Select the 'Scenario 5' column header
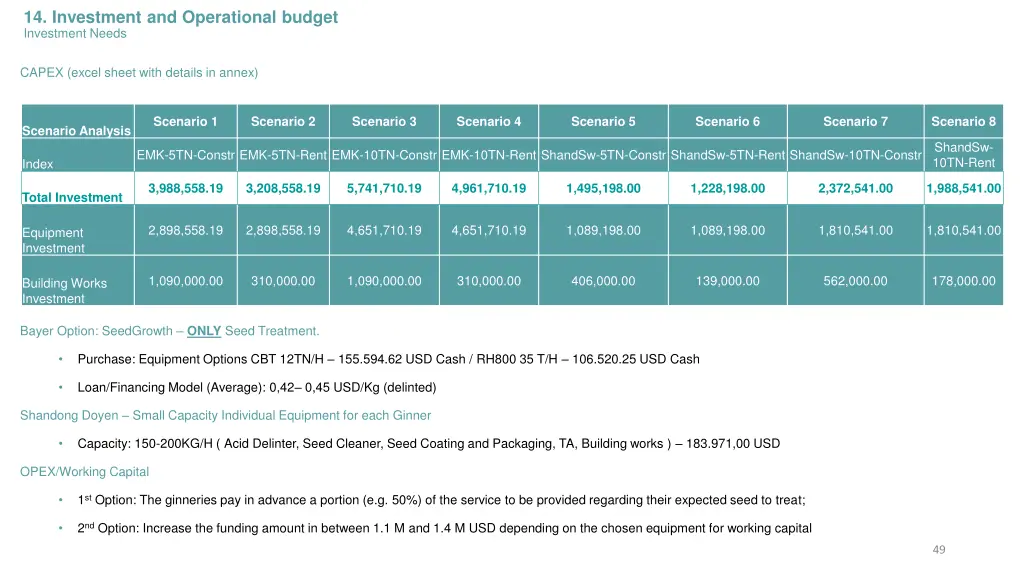This screenshot has height=576, width=1024. 603,121
